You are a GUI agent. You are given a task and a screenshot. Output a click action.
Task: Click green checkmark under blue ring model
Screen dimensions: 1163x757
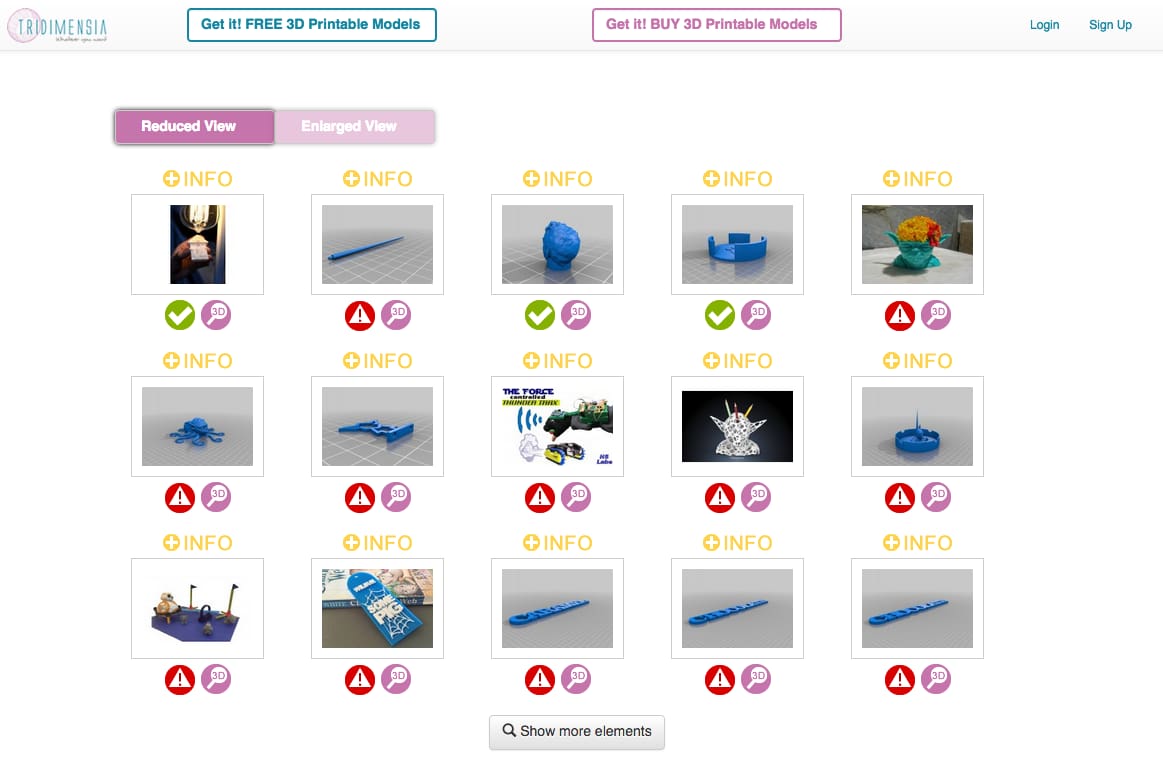pos(719,315)
